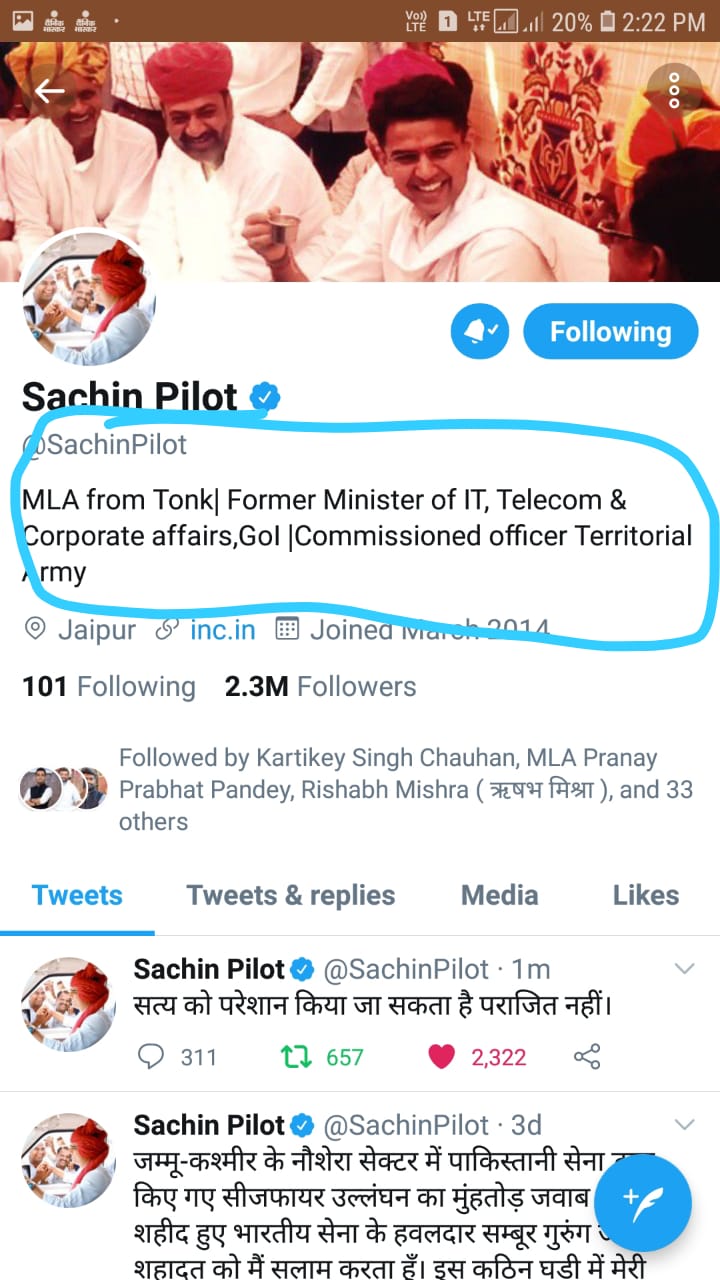Viewport: 720px width, 1280px height.
Task: Open the three-dot overflow menu
Action: tap(674, 90)
